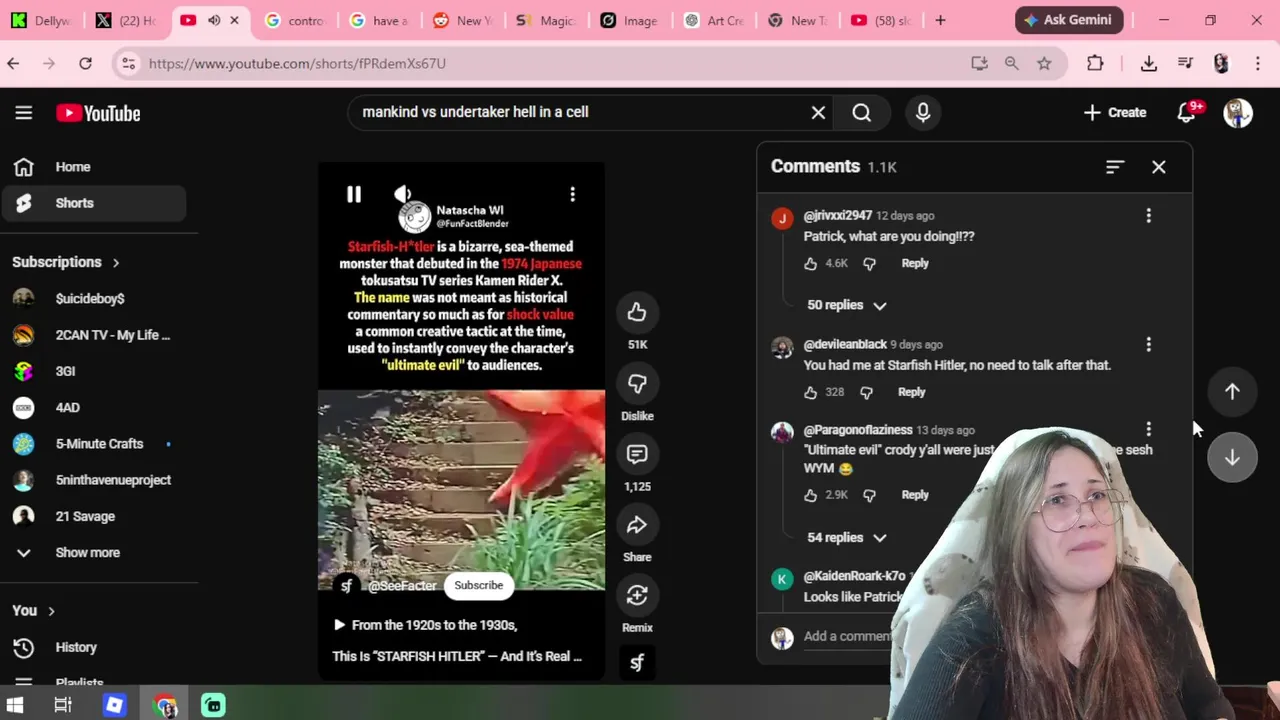Dislike @devileanblack's comment
Screen dimensions: 1280x720
pos(866,393)
